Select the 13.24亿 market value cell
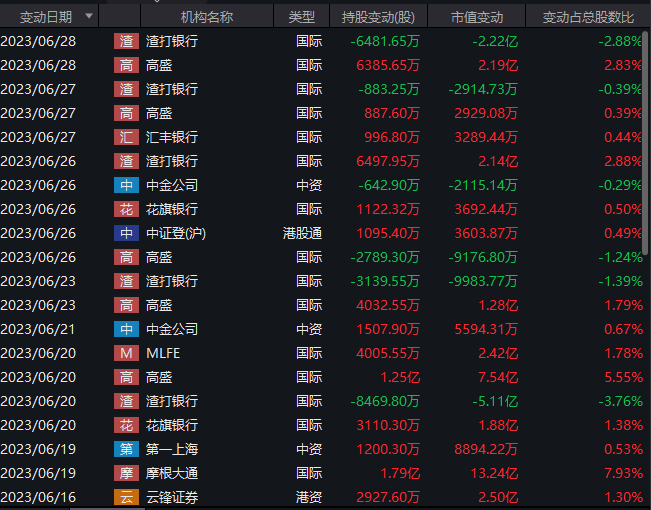 point(495,473)
